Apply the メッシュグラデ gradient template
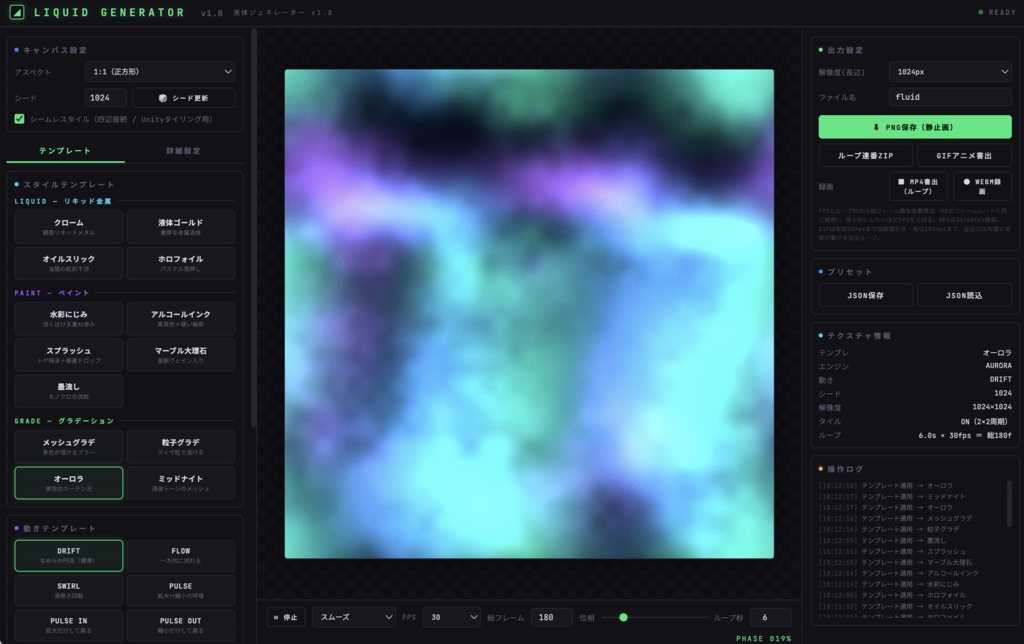This screenshot has width=1024, height=644. pos(69,446)
